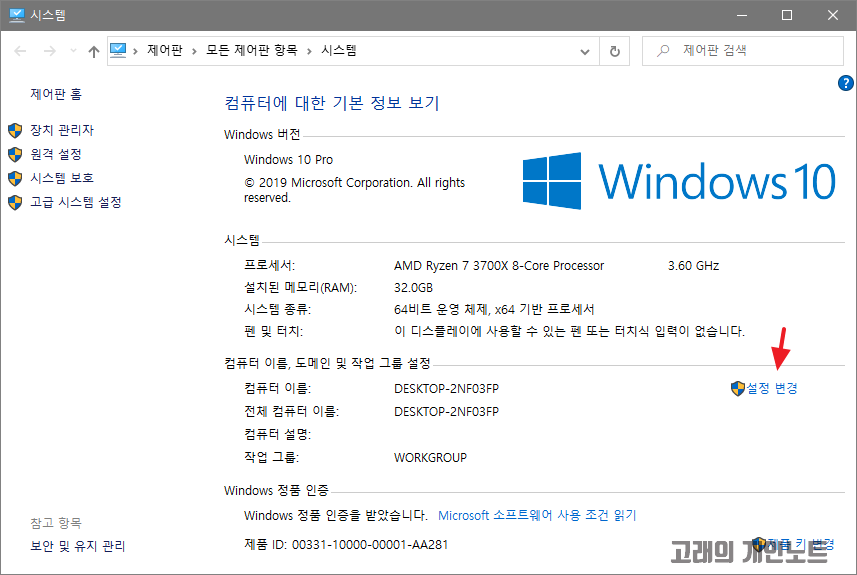Select the 3.60 GHz value

coord(694,266)
